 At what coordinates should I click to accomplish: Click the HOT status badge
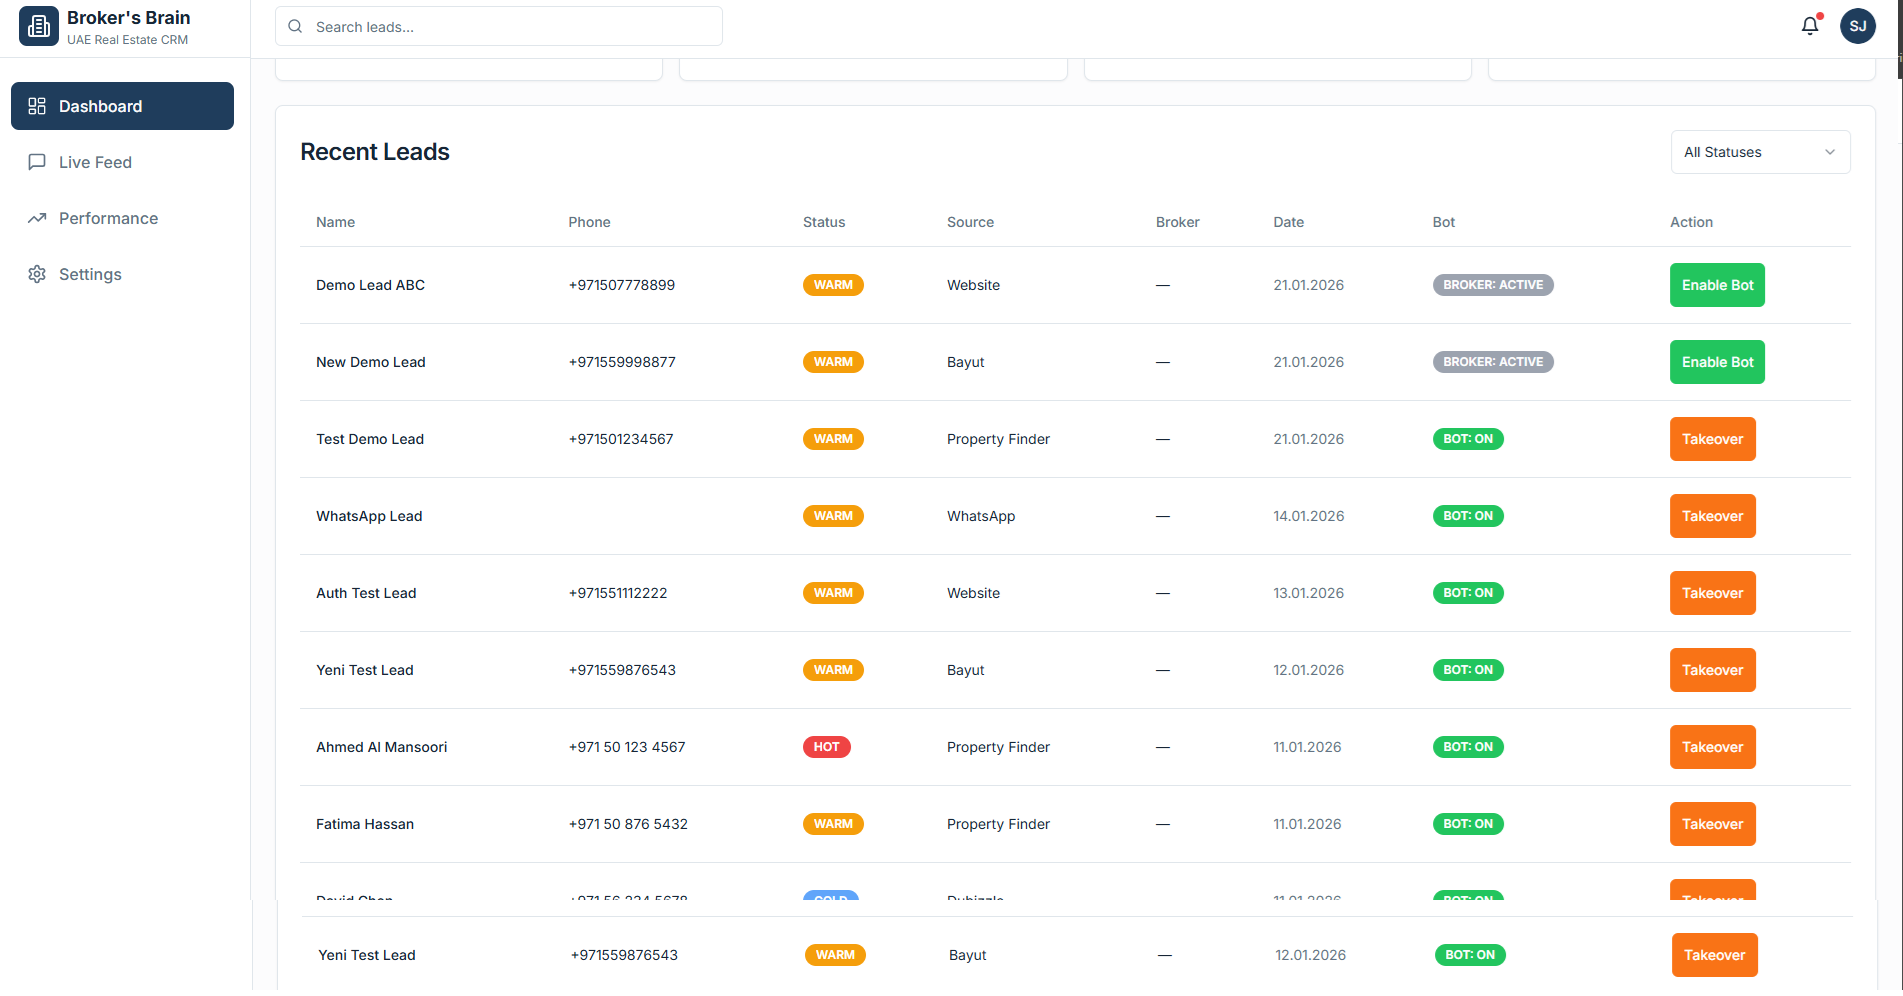coord(826,747)
